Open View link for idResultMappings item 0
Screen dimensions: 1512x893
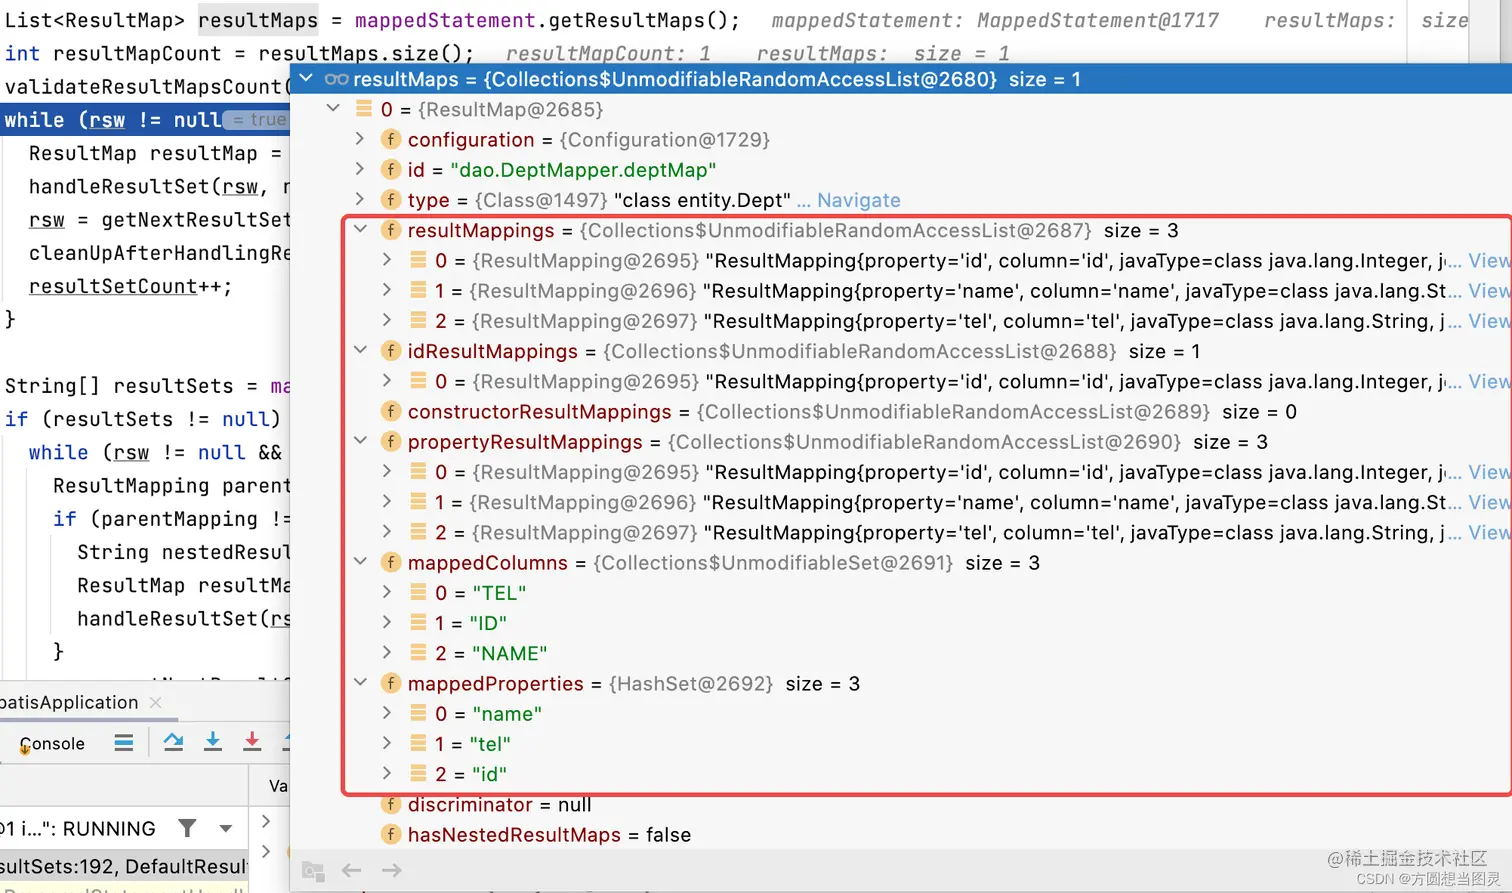(1489, 381)
